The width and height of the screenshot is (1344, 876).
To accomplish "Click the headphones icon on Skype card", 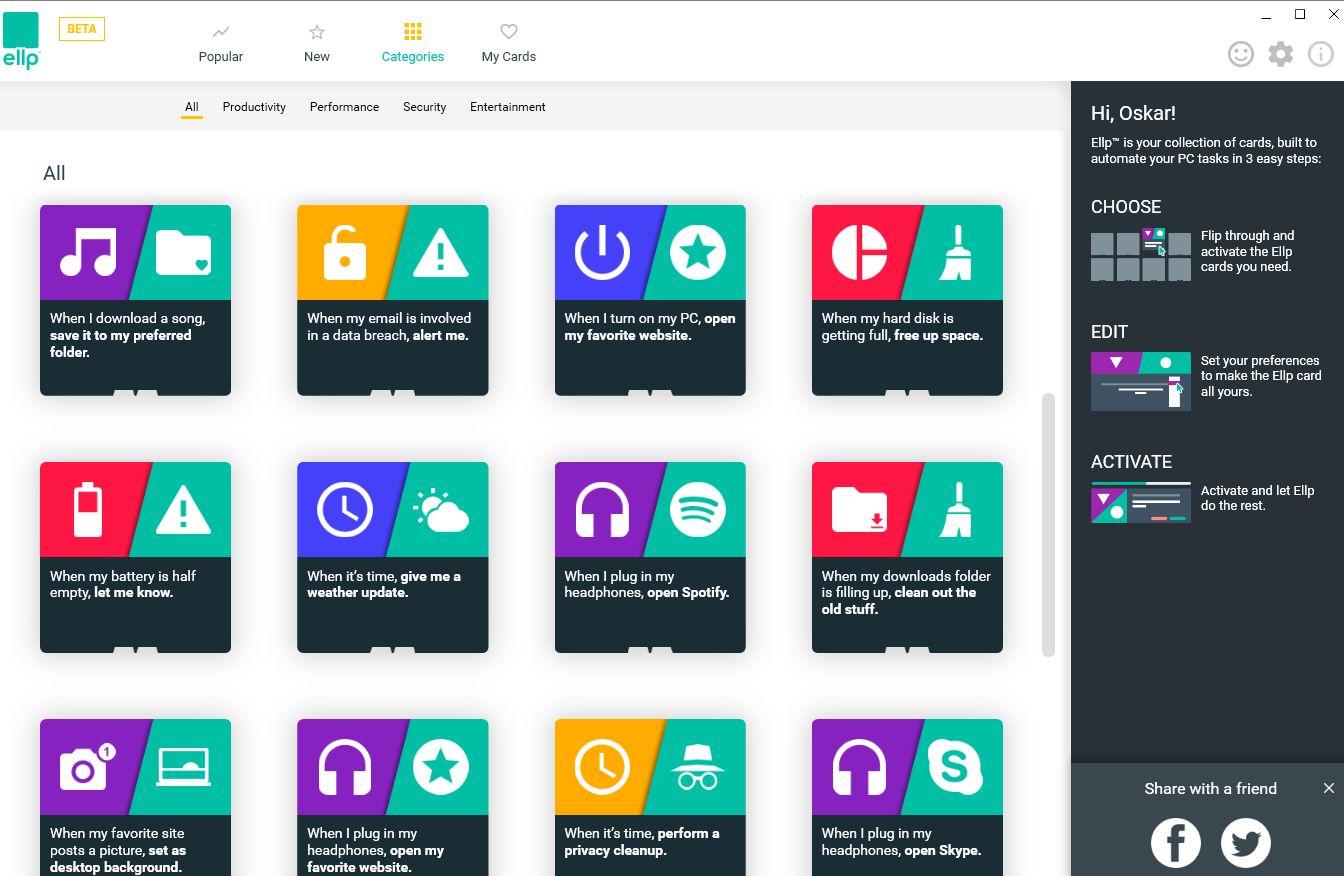I will 860,767.
